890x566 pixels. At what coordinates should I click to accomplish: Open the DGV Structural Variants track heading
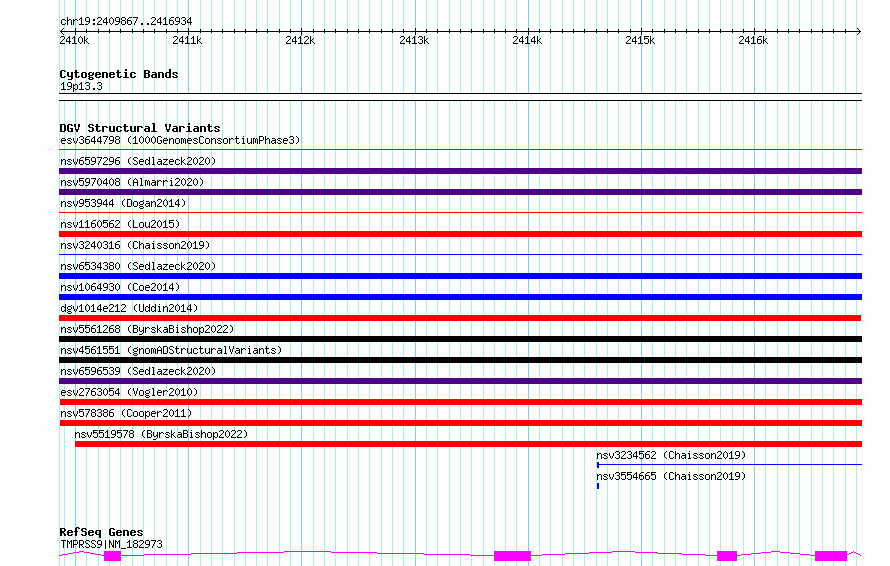(140, 128)
